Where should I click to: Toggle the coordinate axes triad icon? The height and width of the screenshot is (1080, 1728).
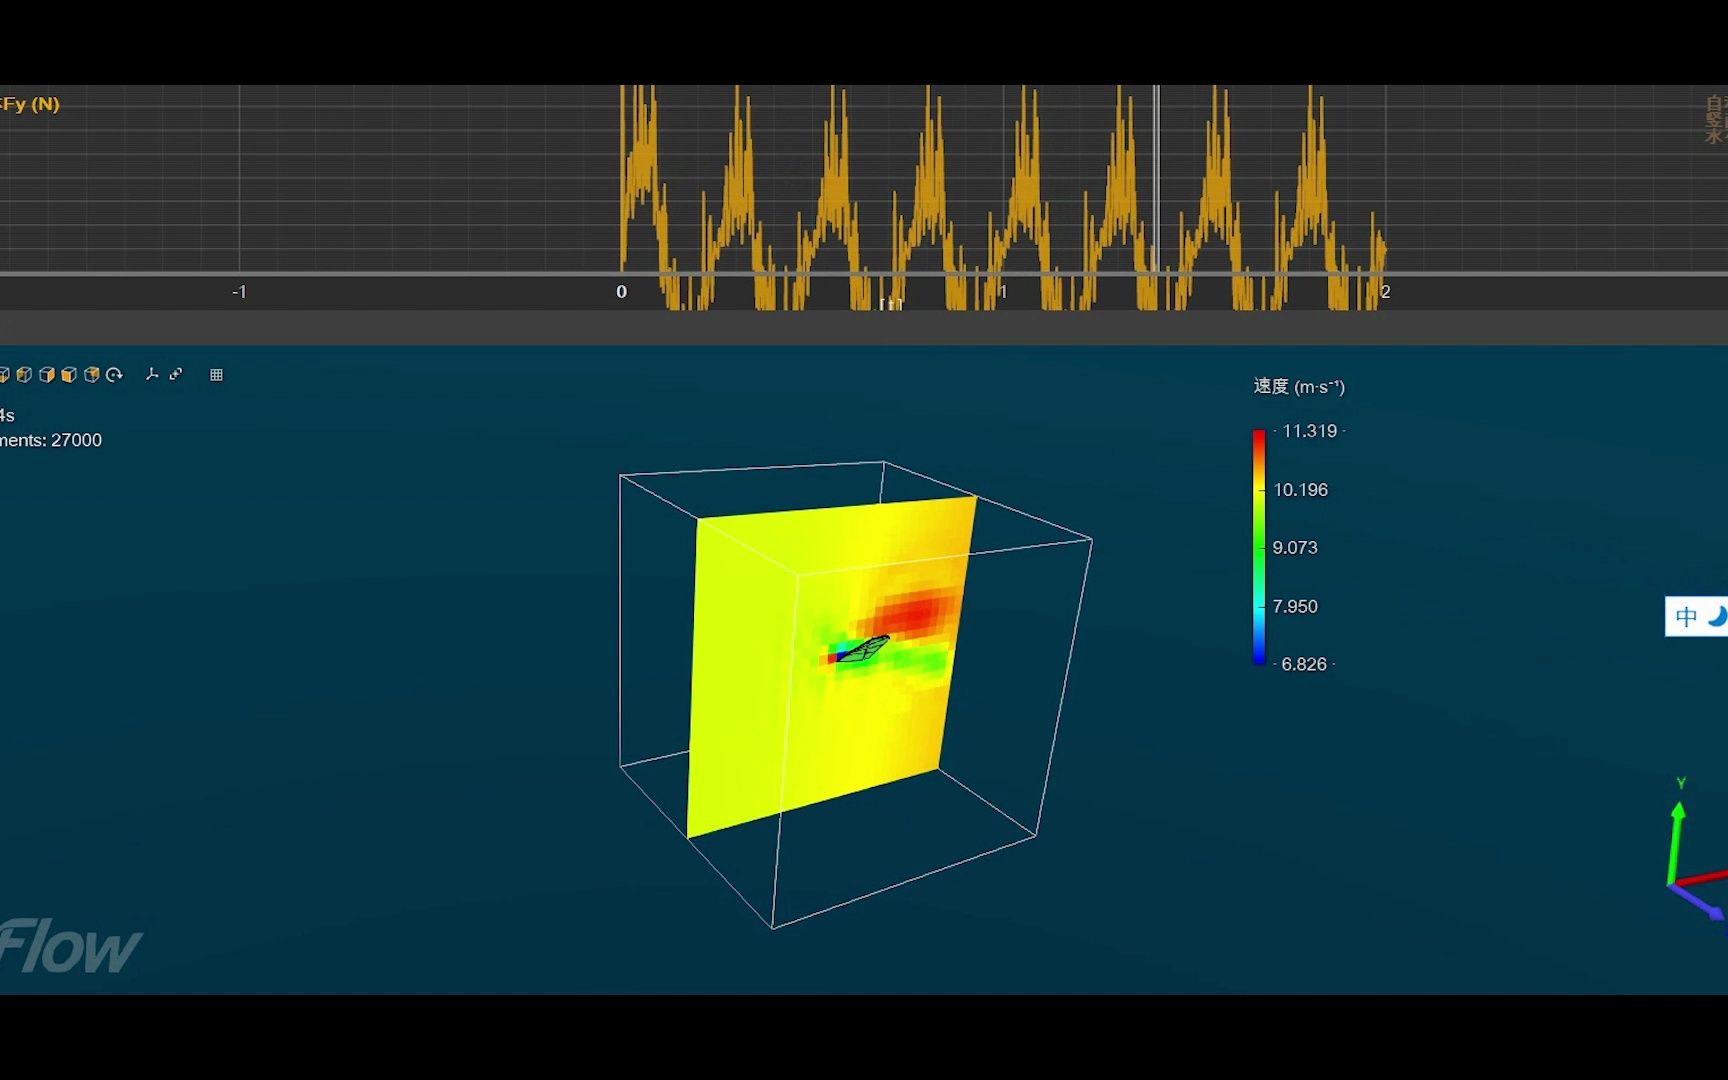[x=152, y=374]
